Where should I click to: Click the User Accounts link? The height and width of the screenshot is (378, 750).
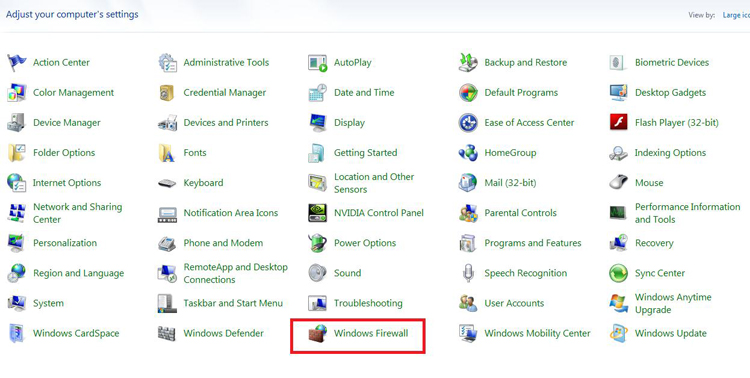(514, 303)
